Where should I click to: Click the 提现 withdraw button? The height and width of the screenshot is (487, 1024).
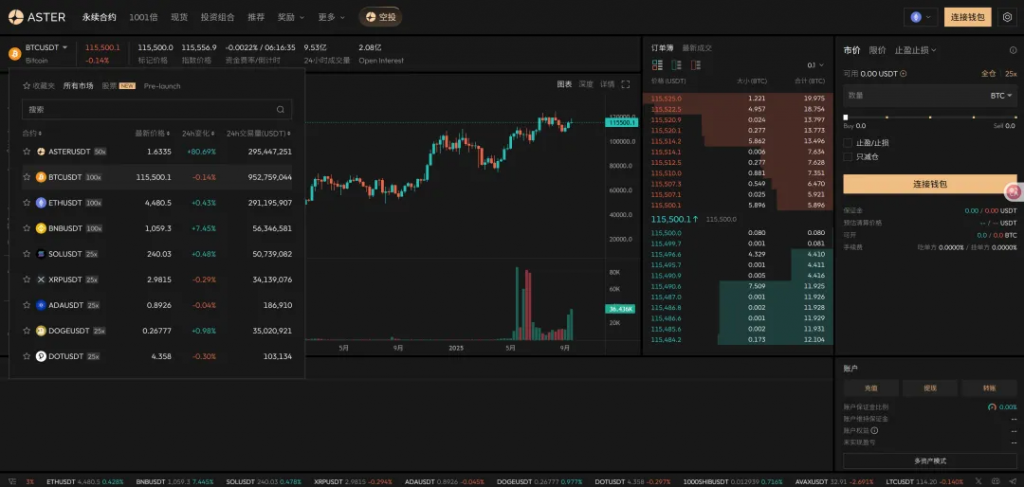tap(930, 388)
